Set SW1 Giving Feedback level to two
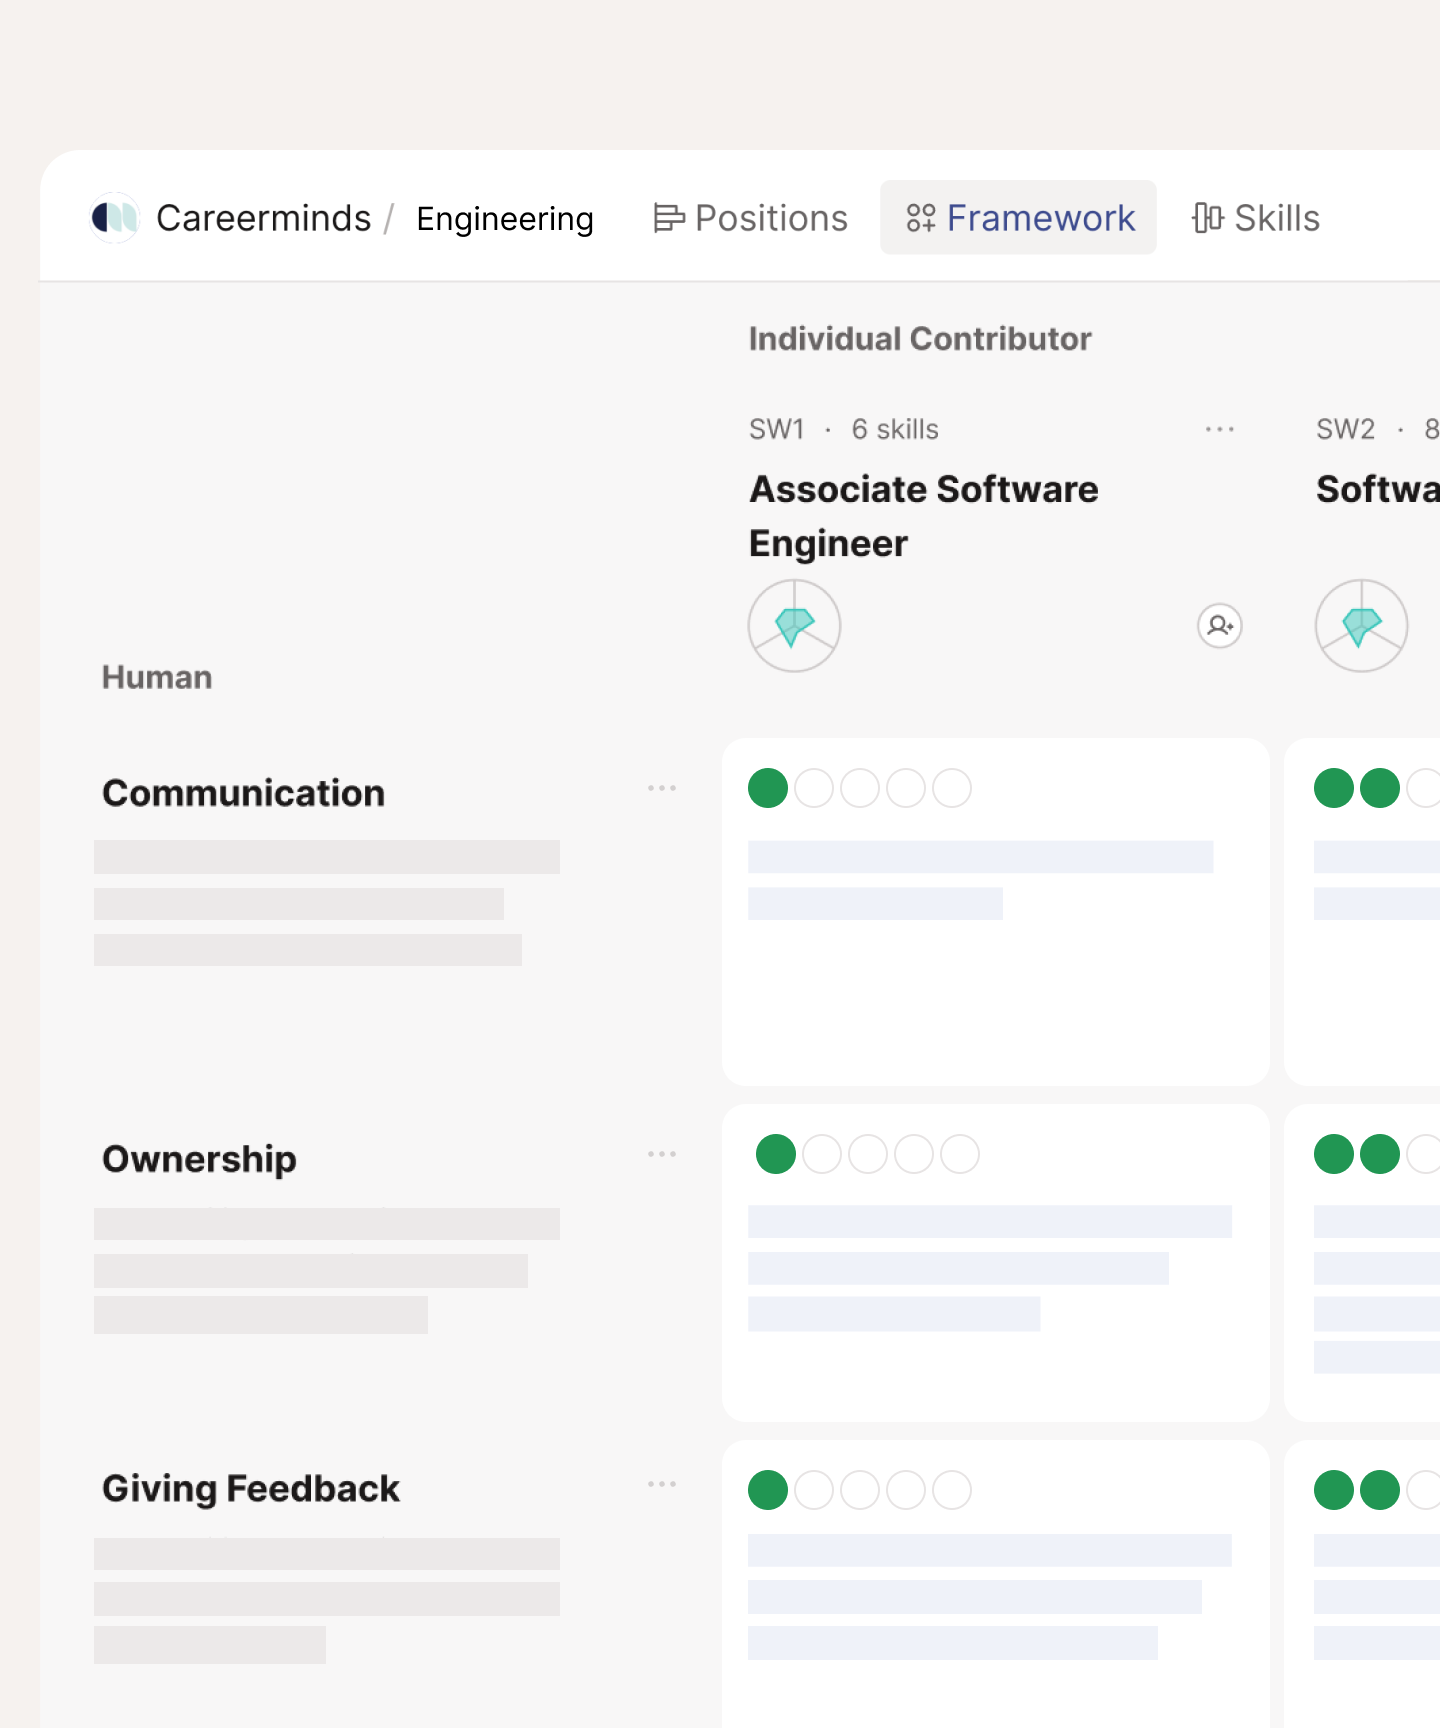The height and width of the screenshot is (1728, 1440). [x=814, y=1490]
